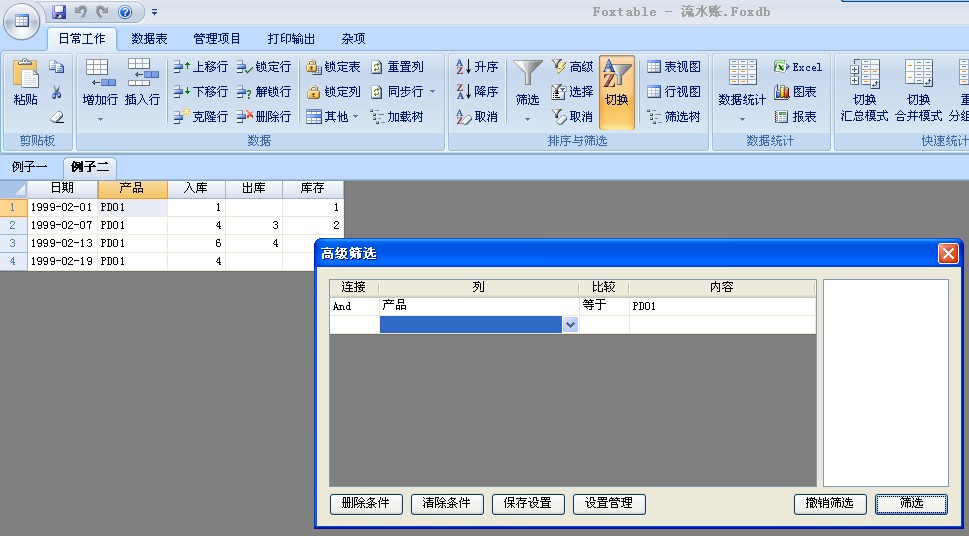The height and width of the screenshot is (536, 969).
Task: Click the 数据统计 statistics button
Action: tap(742, 82)
